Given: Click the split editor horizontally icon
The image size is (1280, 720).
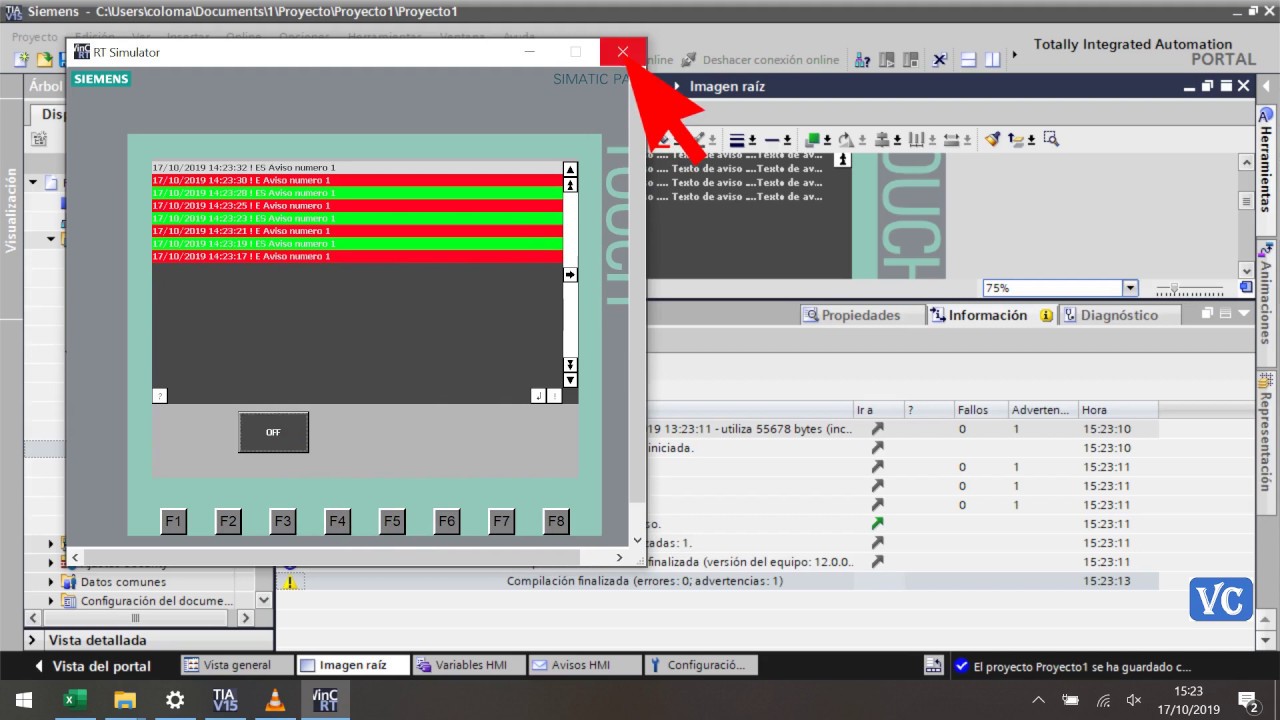Looking at the screenshot, I should tap(968, 60).
